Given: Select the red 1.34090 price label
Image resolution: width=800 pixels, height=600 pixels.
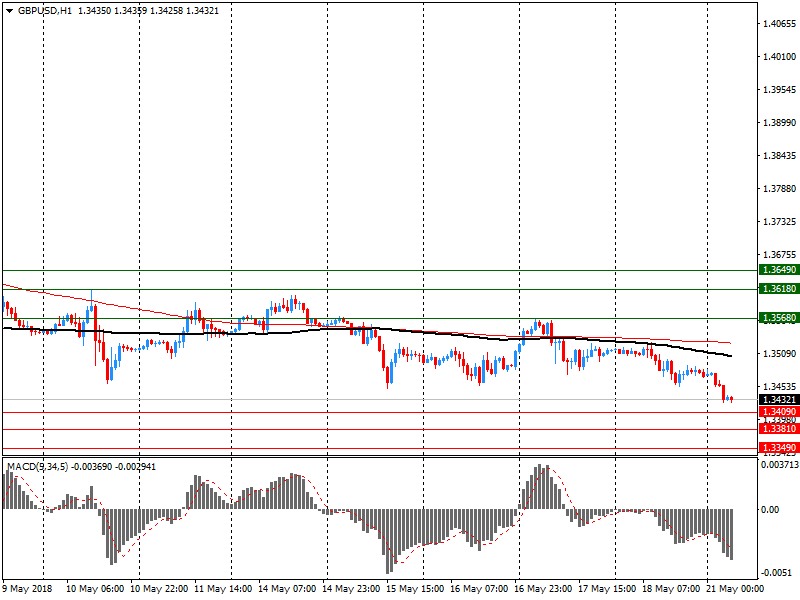Looking at the screenshot, I should [778, 412].
